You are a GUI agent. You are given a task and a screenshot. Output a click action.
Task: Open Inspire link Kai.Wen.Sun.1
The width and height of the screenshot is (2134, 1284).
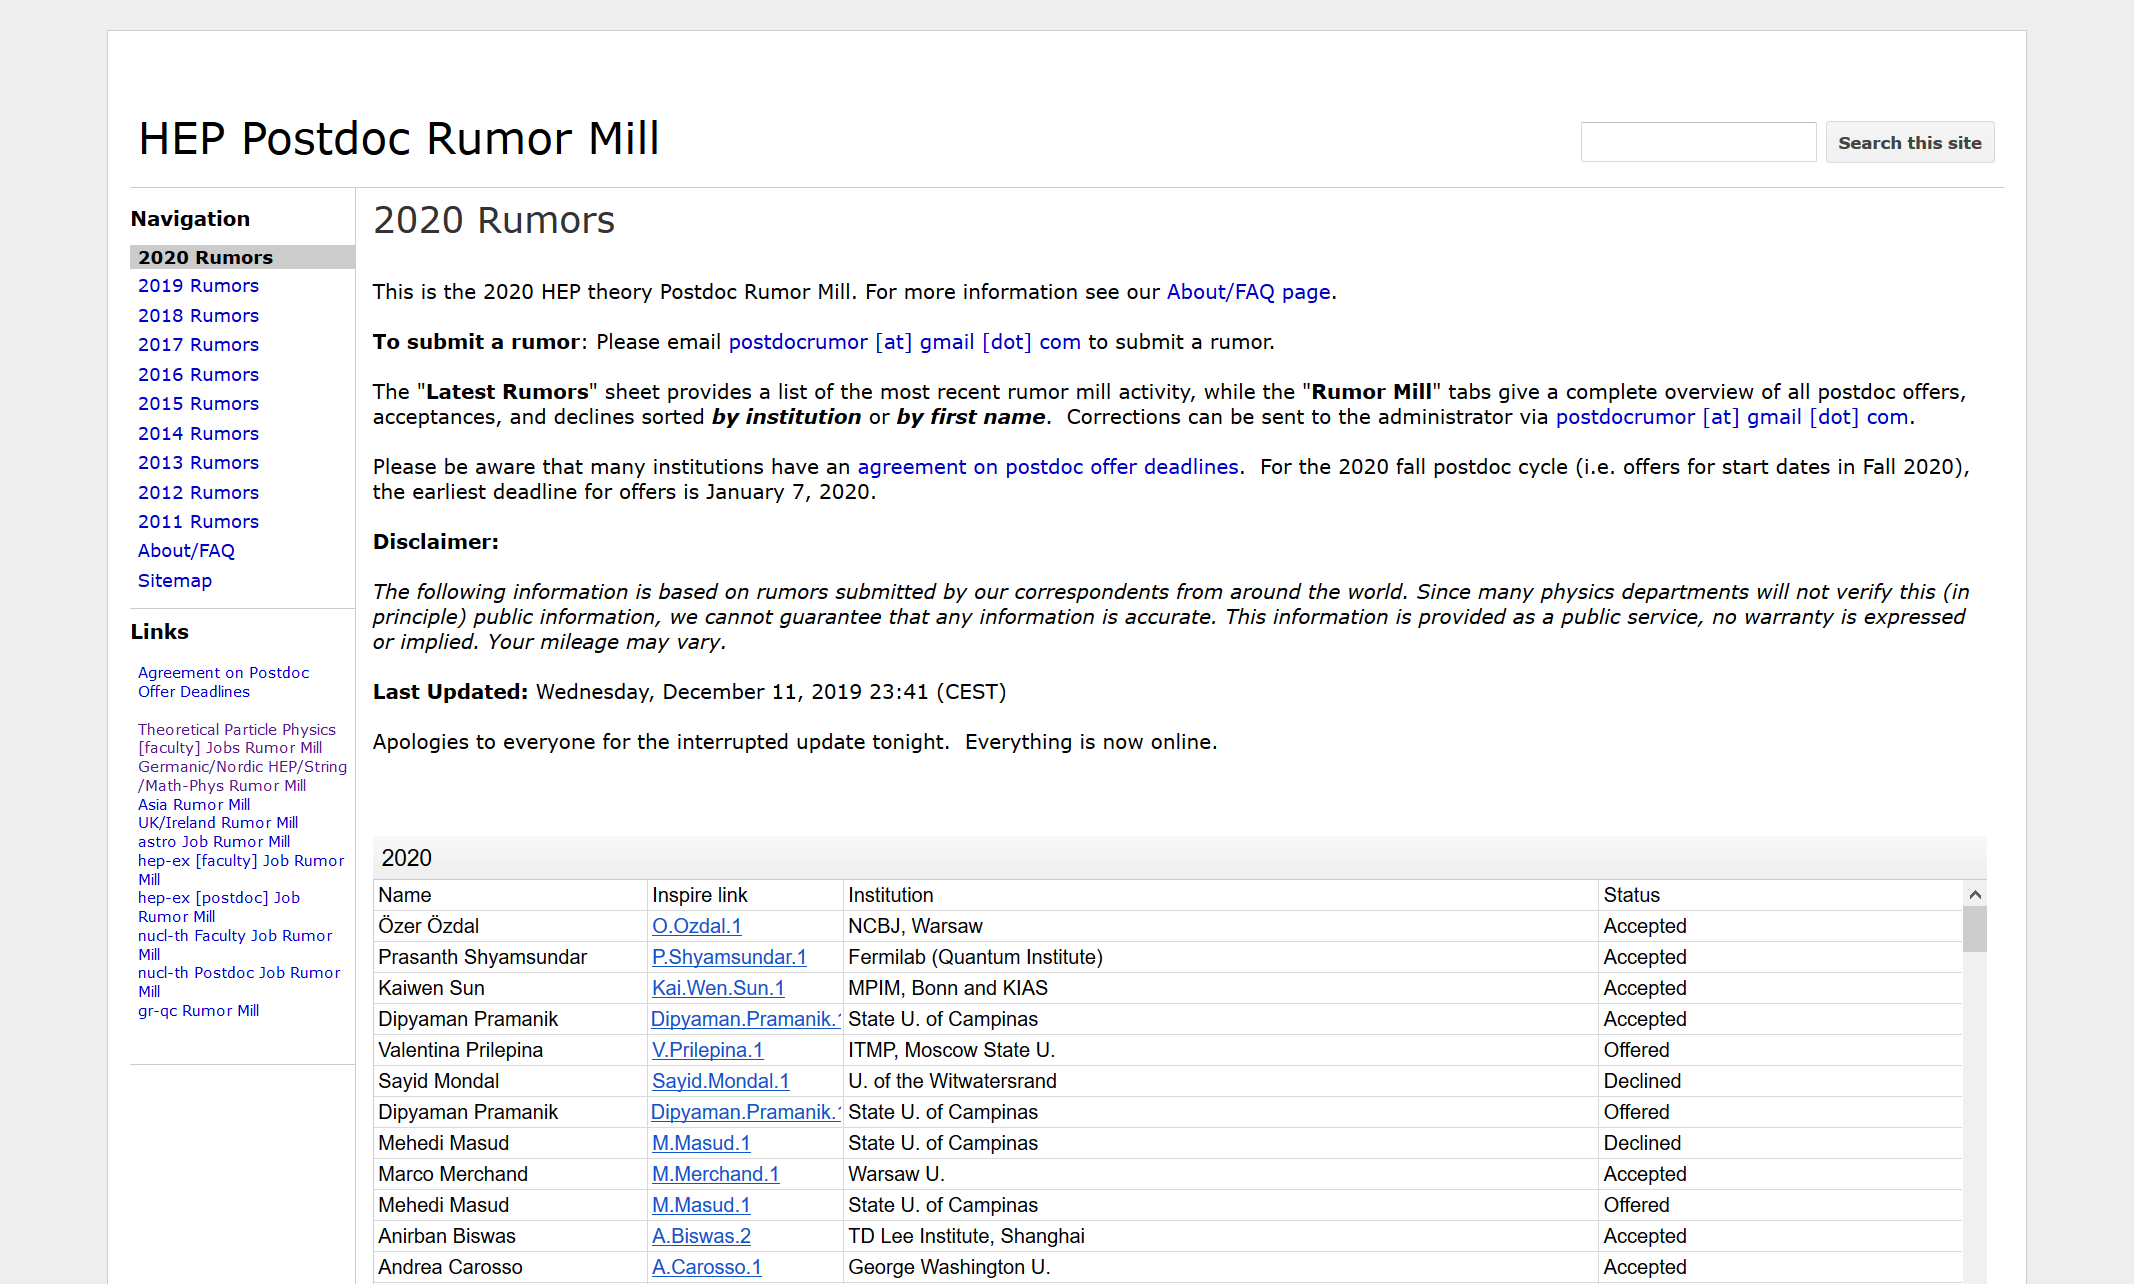point(718,988)
